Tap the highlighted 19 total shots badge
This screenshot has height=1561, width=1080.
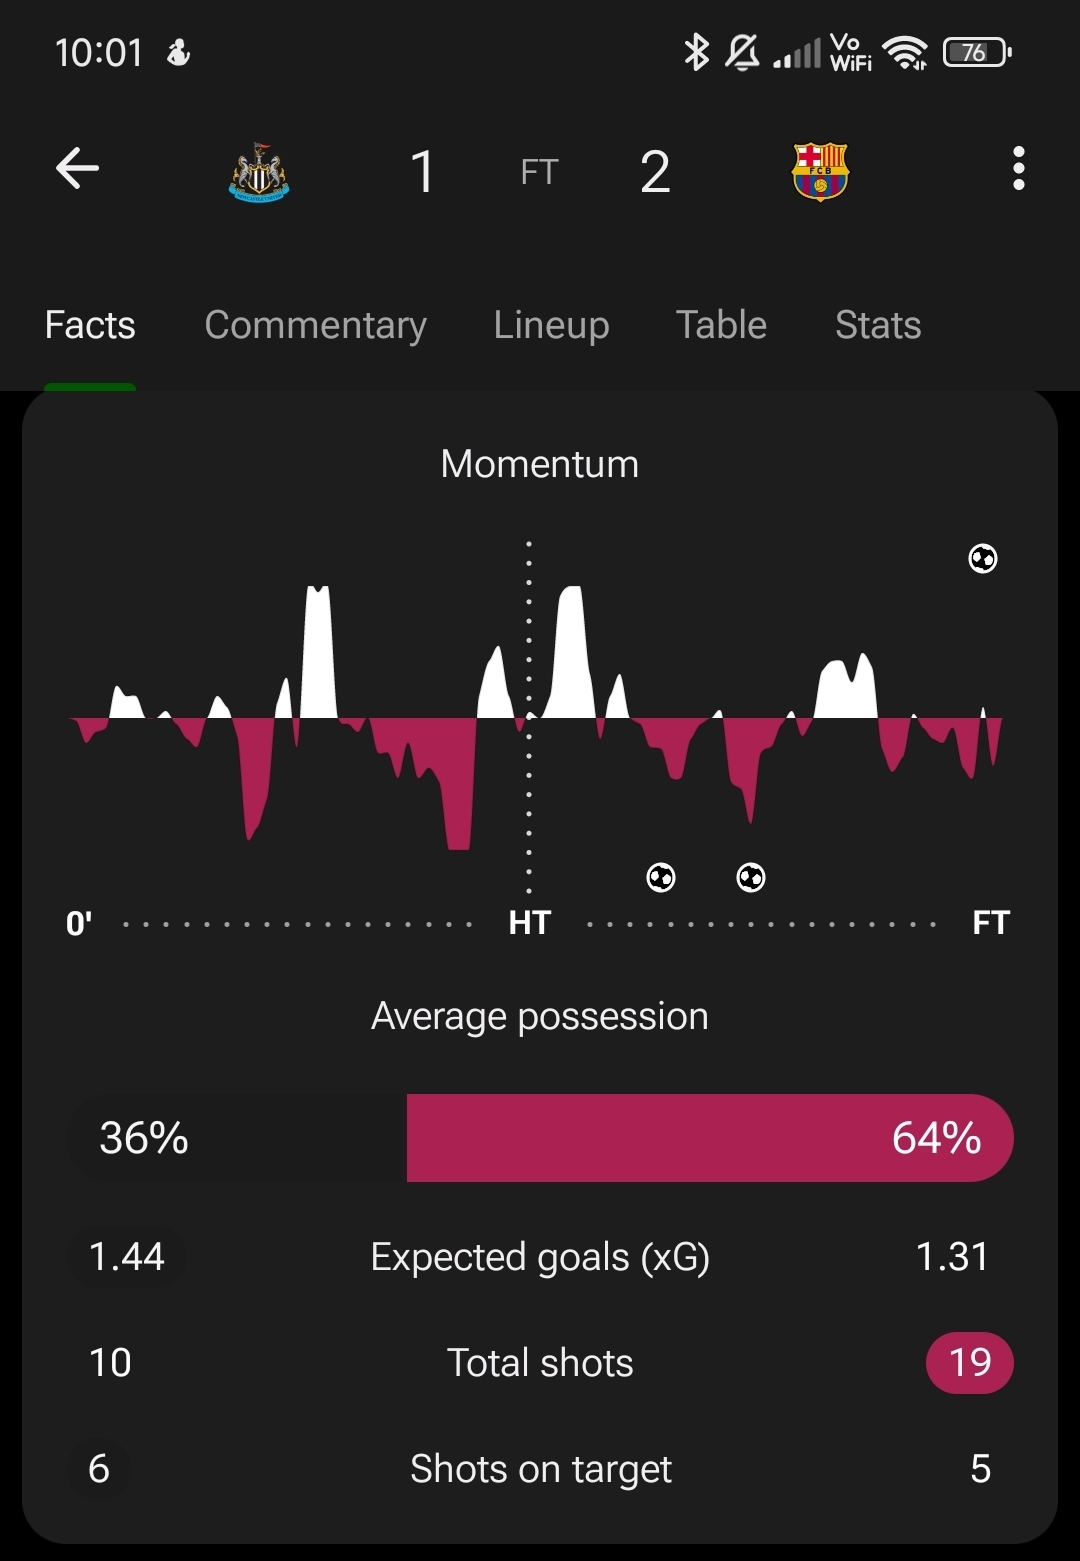[x=969, y=1362]
